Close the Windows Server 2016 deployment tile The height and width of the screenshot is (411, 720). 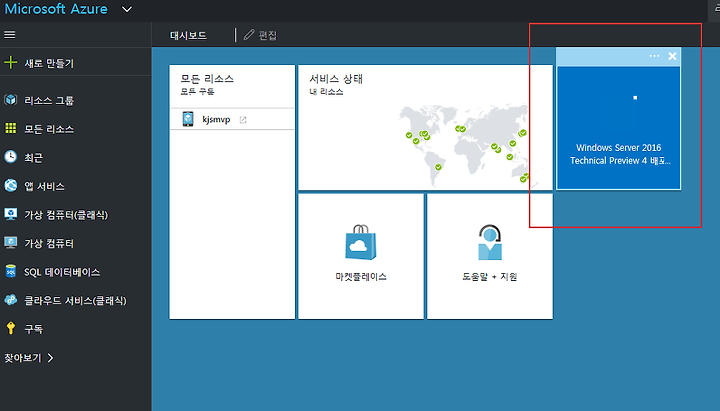(x=672, y=56)
